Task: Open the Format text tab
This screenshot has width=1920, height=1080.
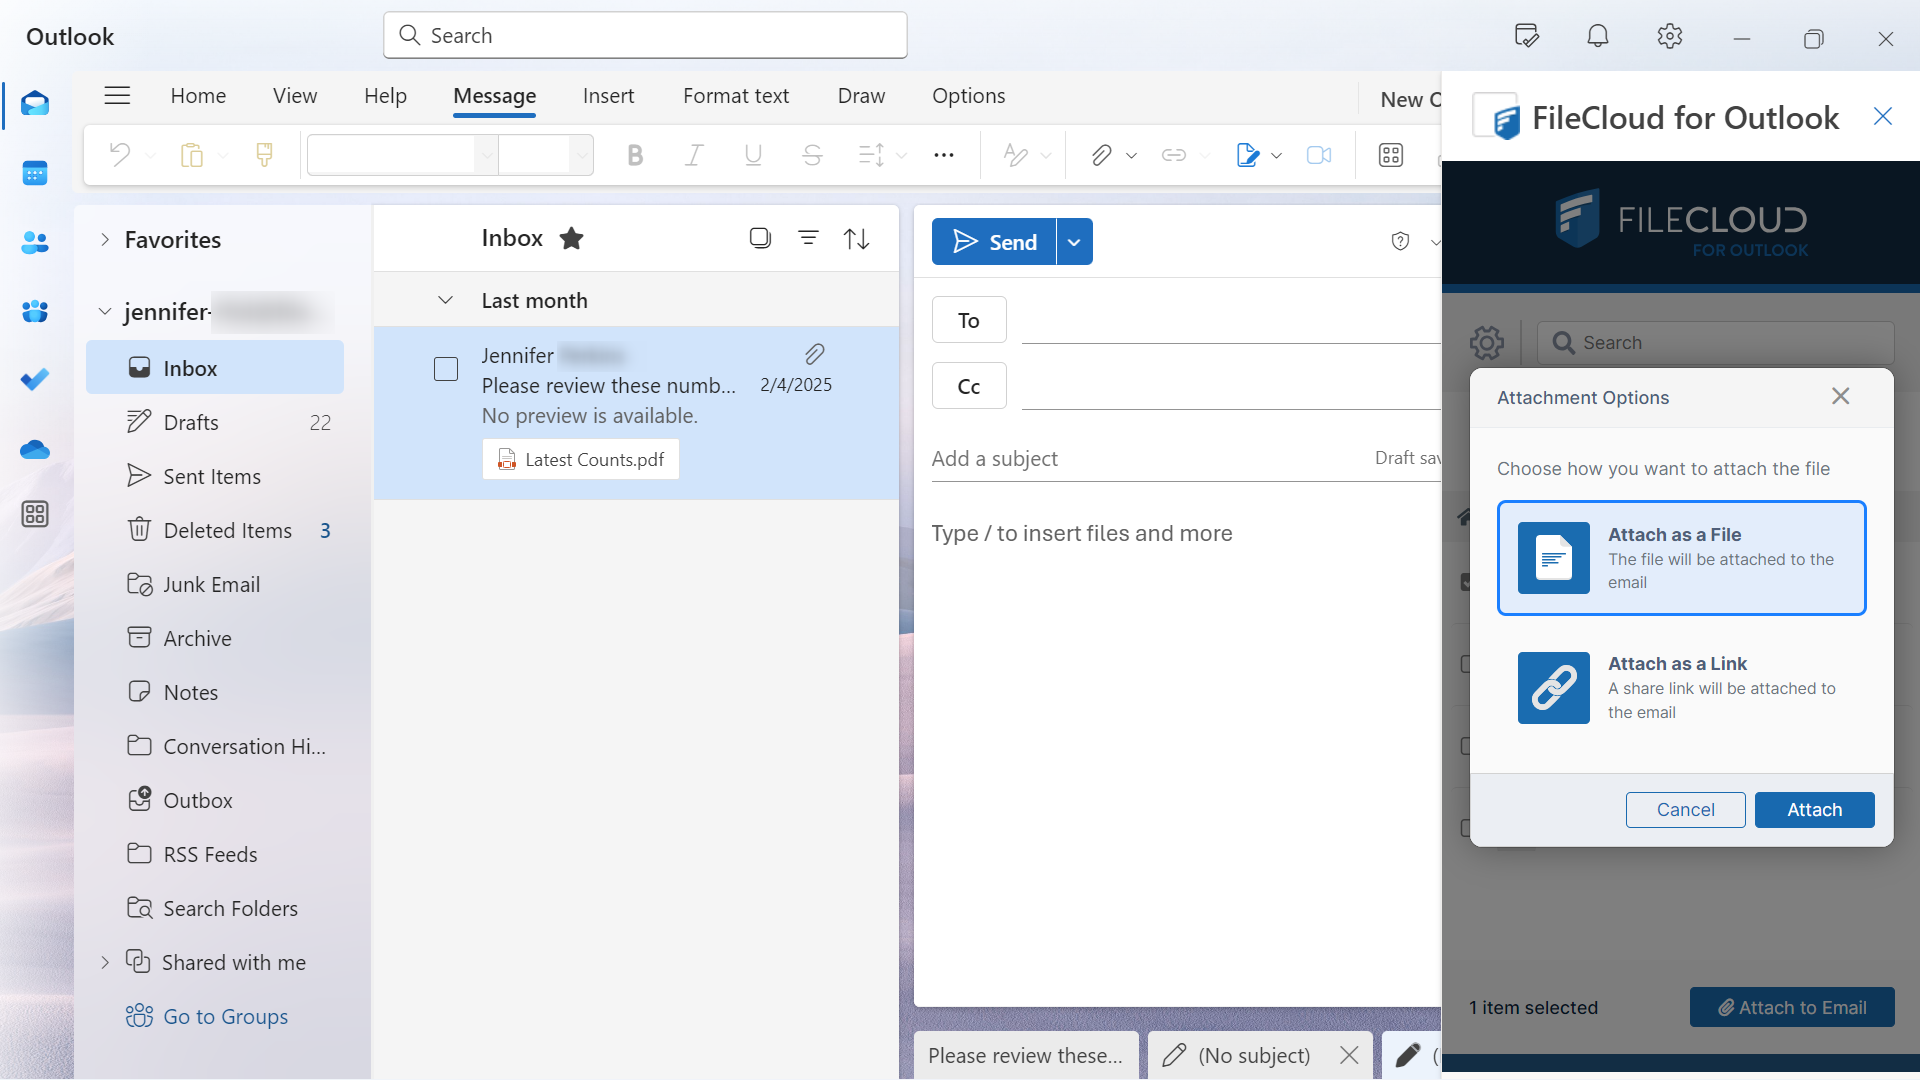Action: 735,96
